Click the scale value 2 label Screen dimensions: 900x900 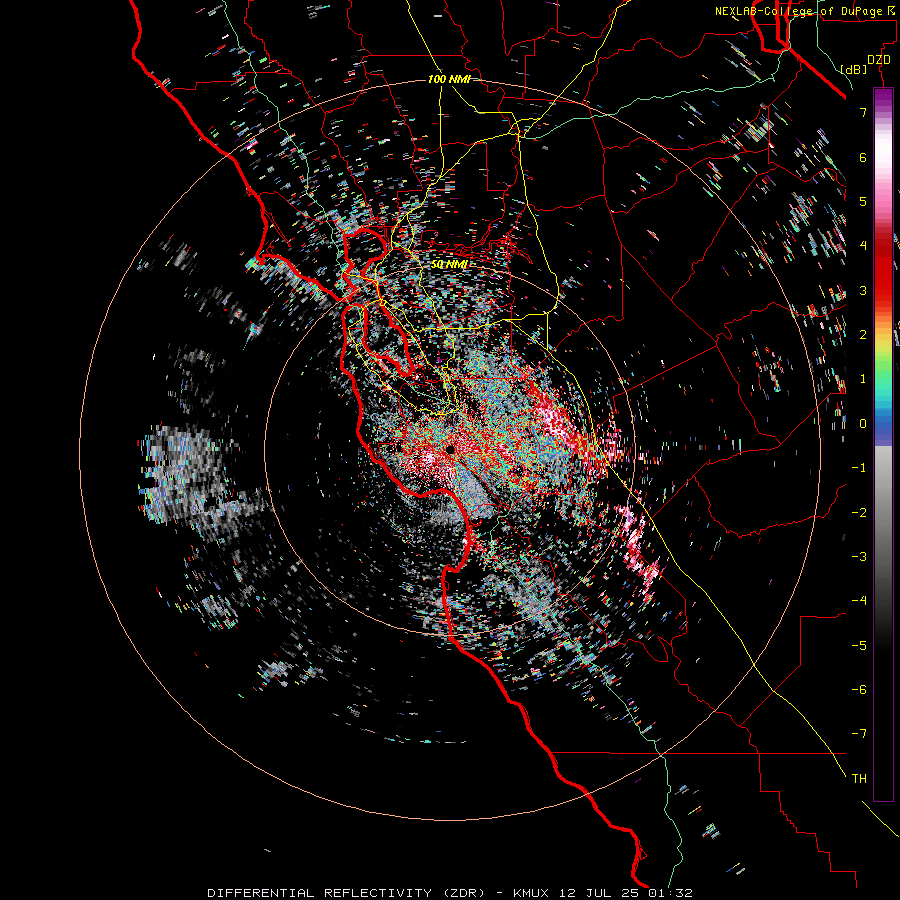(863, 335)
